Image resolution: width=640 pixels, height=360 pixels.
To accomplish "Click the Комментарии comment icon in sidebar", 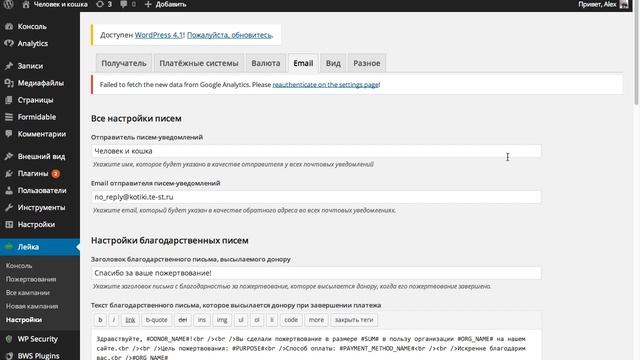I will click(x=9, y=134).
